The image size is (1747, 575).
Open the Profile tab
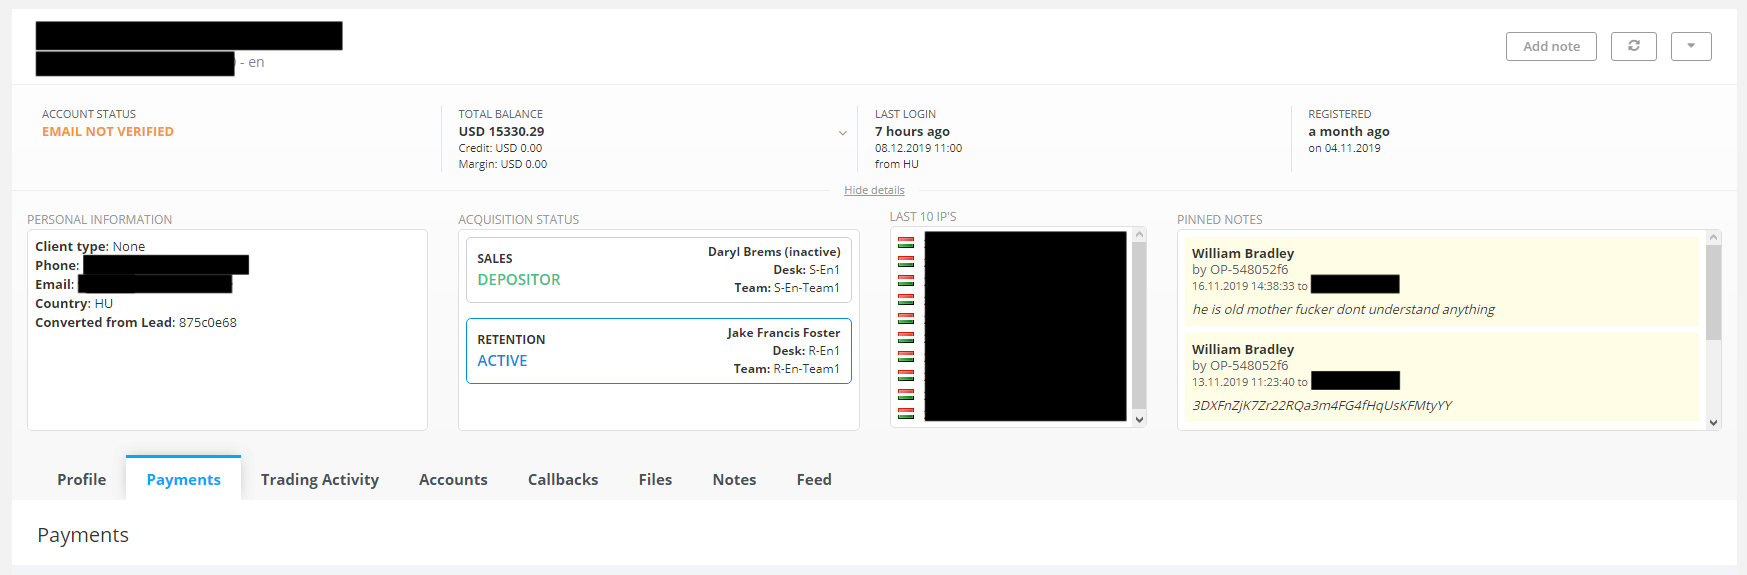82,479
